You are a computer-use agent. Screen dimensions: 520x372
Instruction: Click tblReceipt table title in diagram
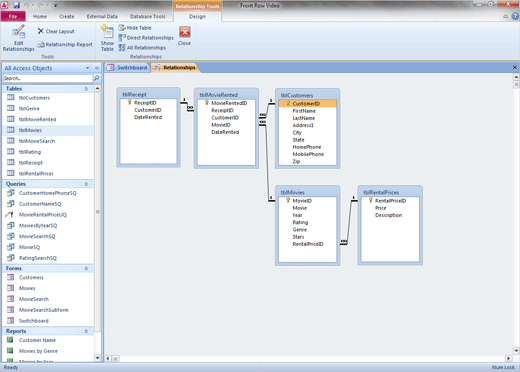click(x=134, y=94)
